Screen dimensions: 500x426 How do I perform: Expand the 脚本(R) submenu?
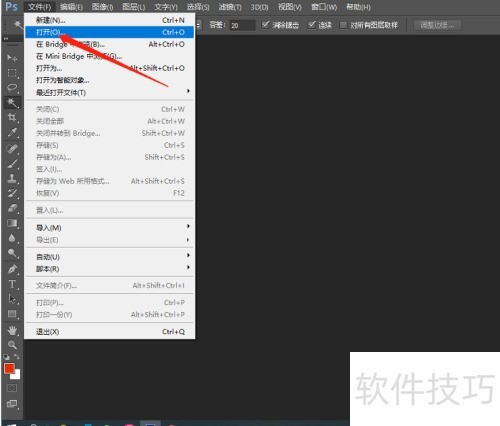pyautogui.click(x=109, y=269)
